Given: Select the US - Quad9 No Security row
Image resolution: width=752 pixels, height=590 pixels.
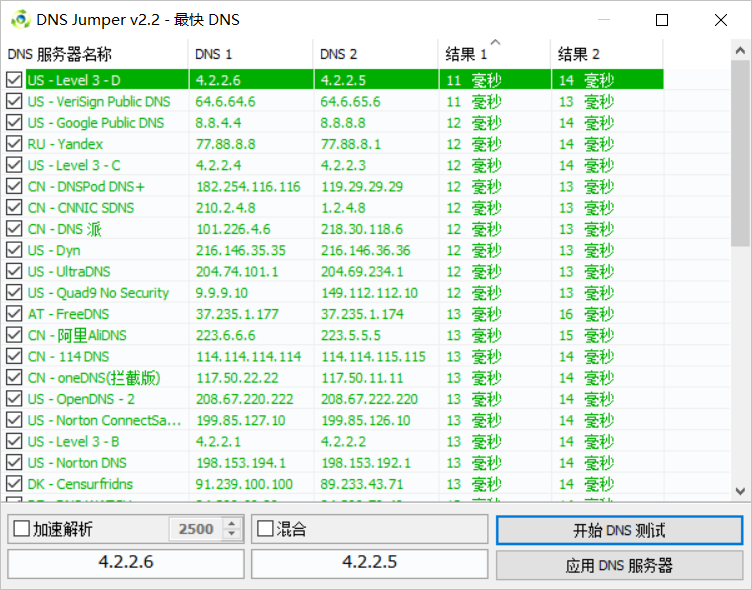Looking at the screenshot, I should [x=335, y=293].
